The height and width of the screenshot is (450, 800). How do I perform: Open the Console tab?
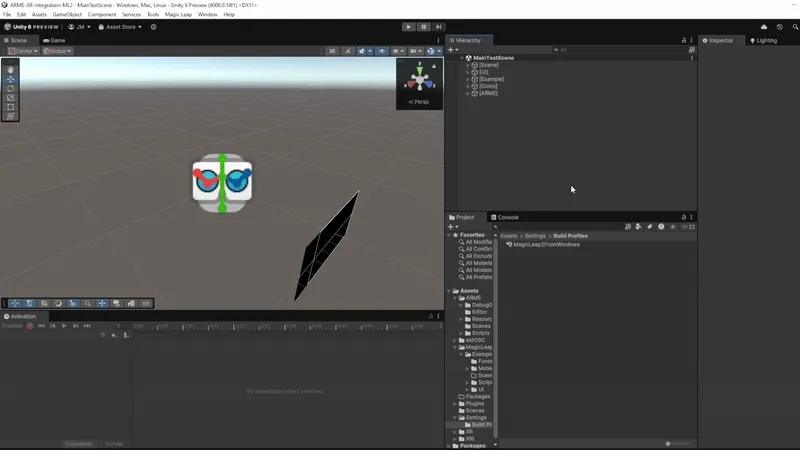click(505, 217)
